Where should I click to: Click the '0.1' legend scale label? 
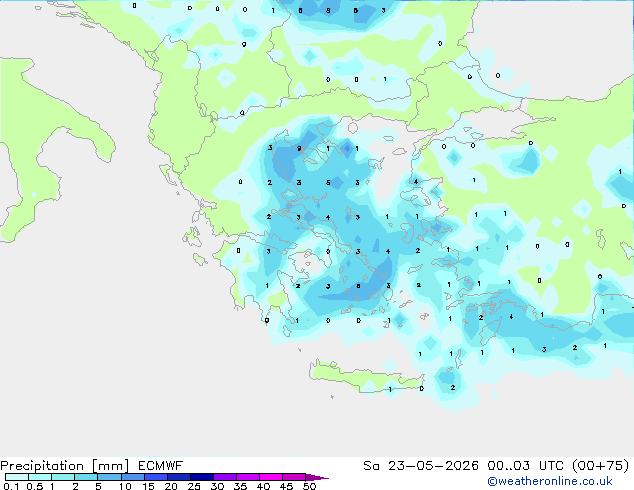coord(11,486)
